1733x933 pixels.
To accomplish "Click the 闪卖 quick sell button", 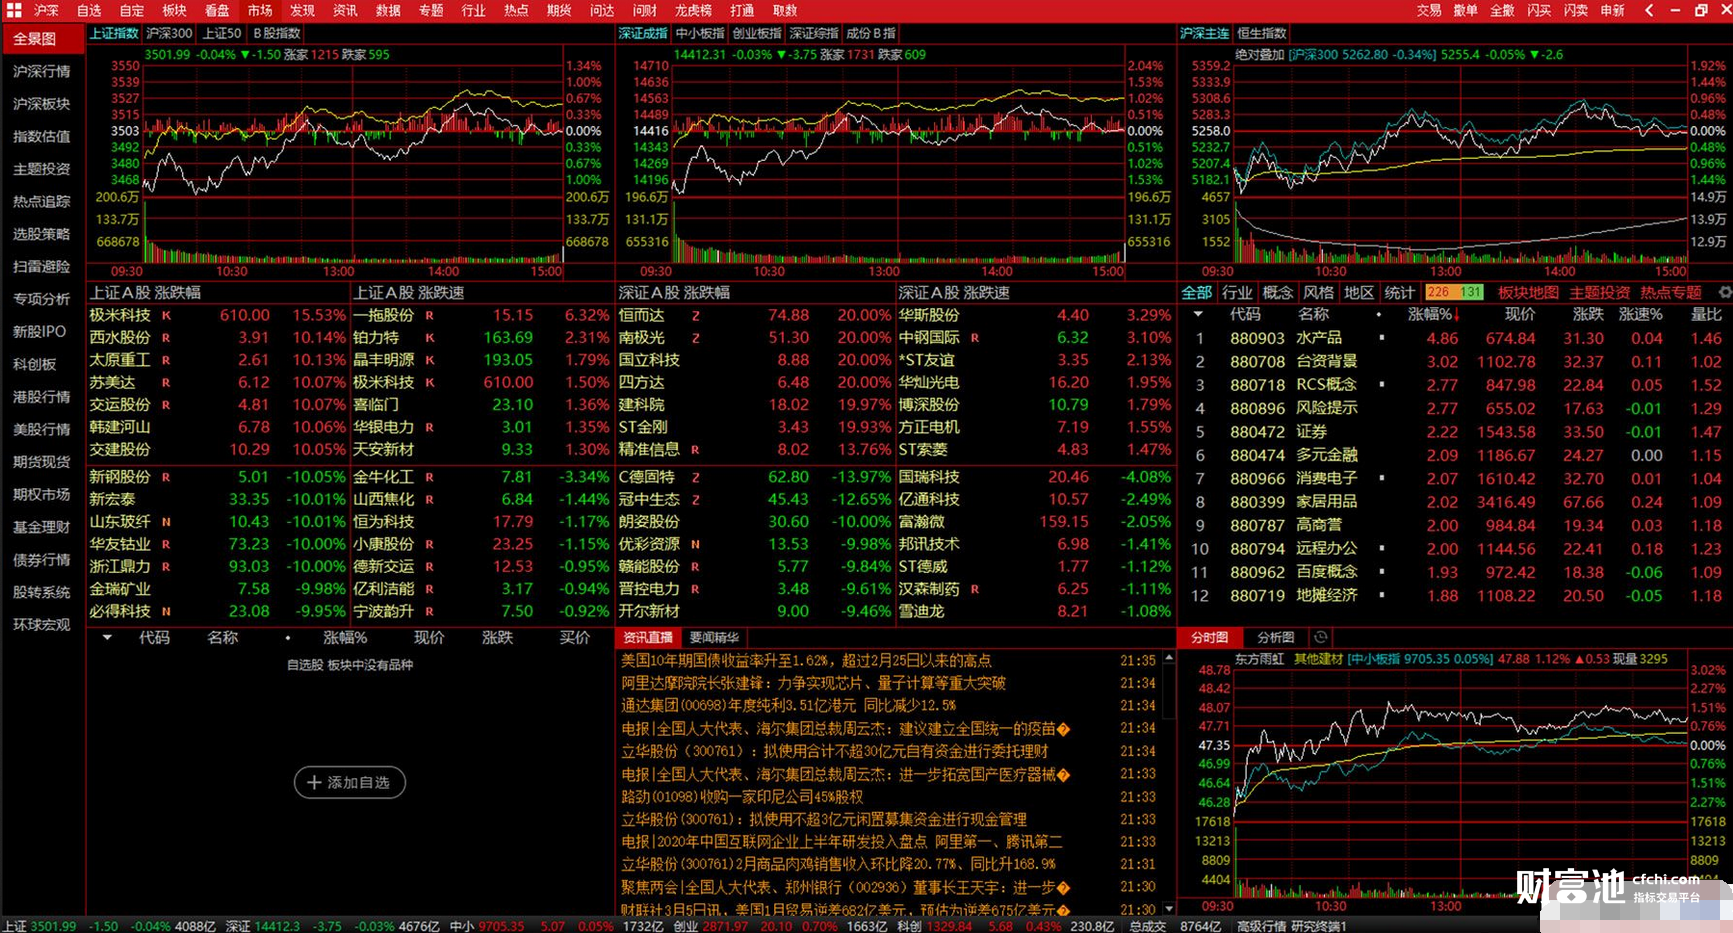I will click(1576, 10).
